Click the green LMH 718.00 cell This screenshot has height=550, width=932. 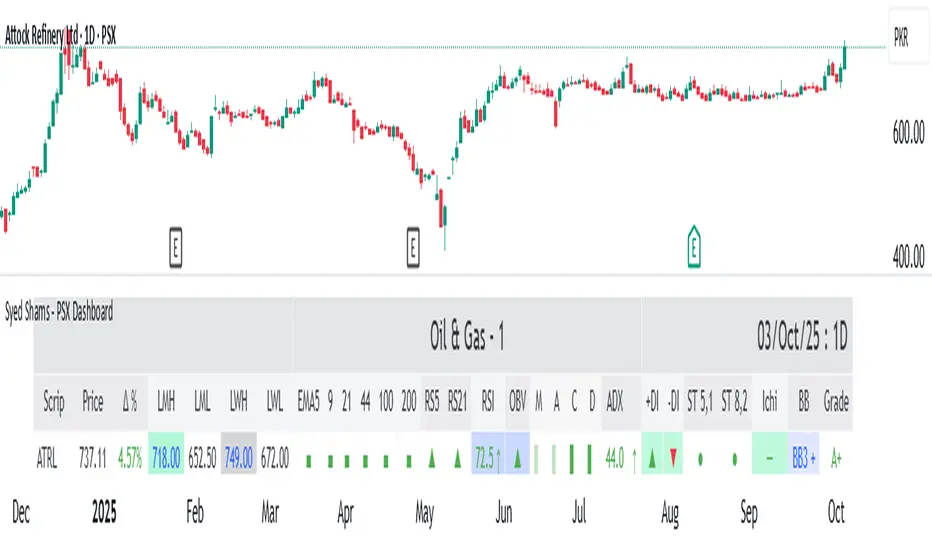click(x=166, y=459)
